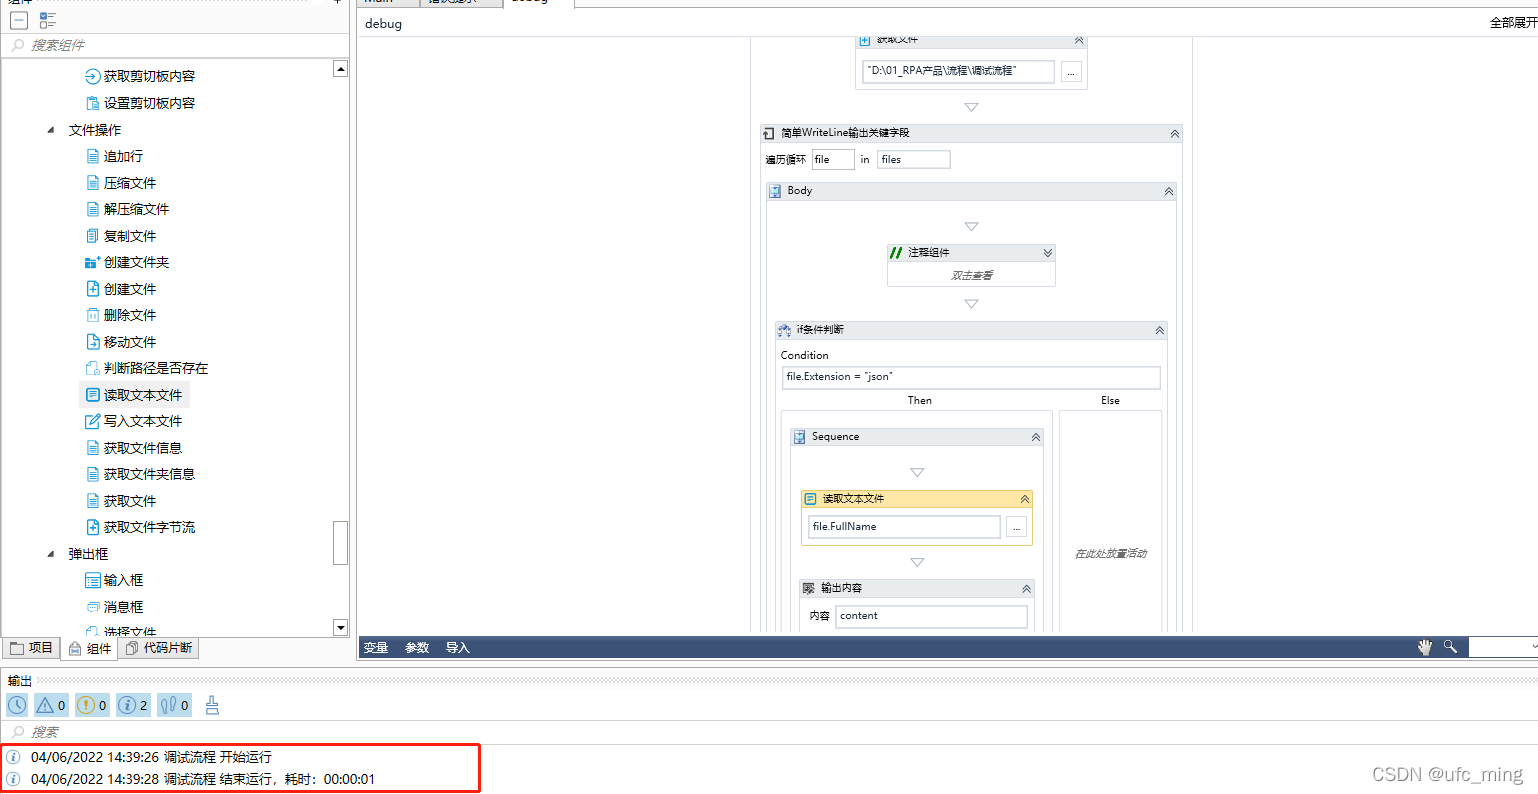Select the 获取文件信息 component

(134, 448)
